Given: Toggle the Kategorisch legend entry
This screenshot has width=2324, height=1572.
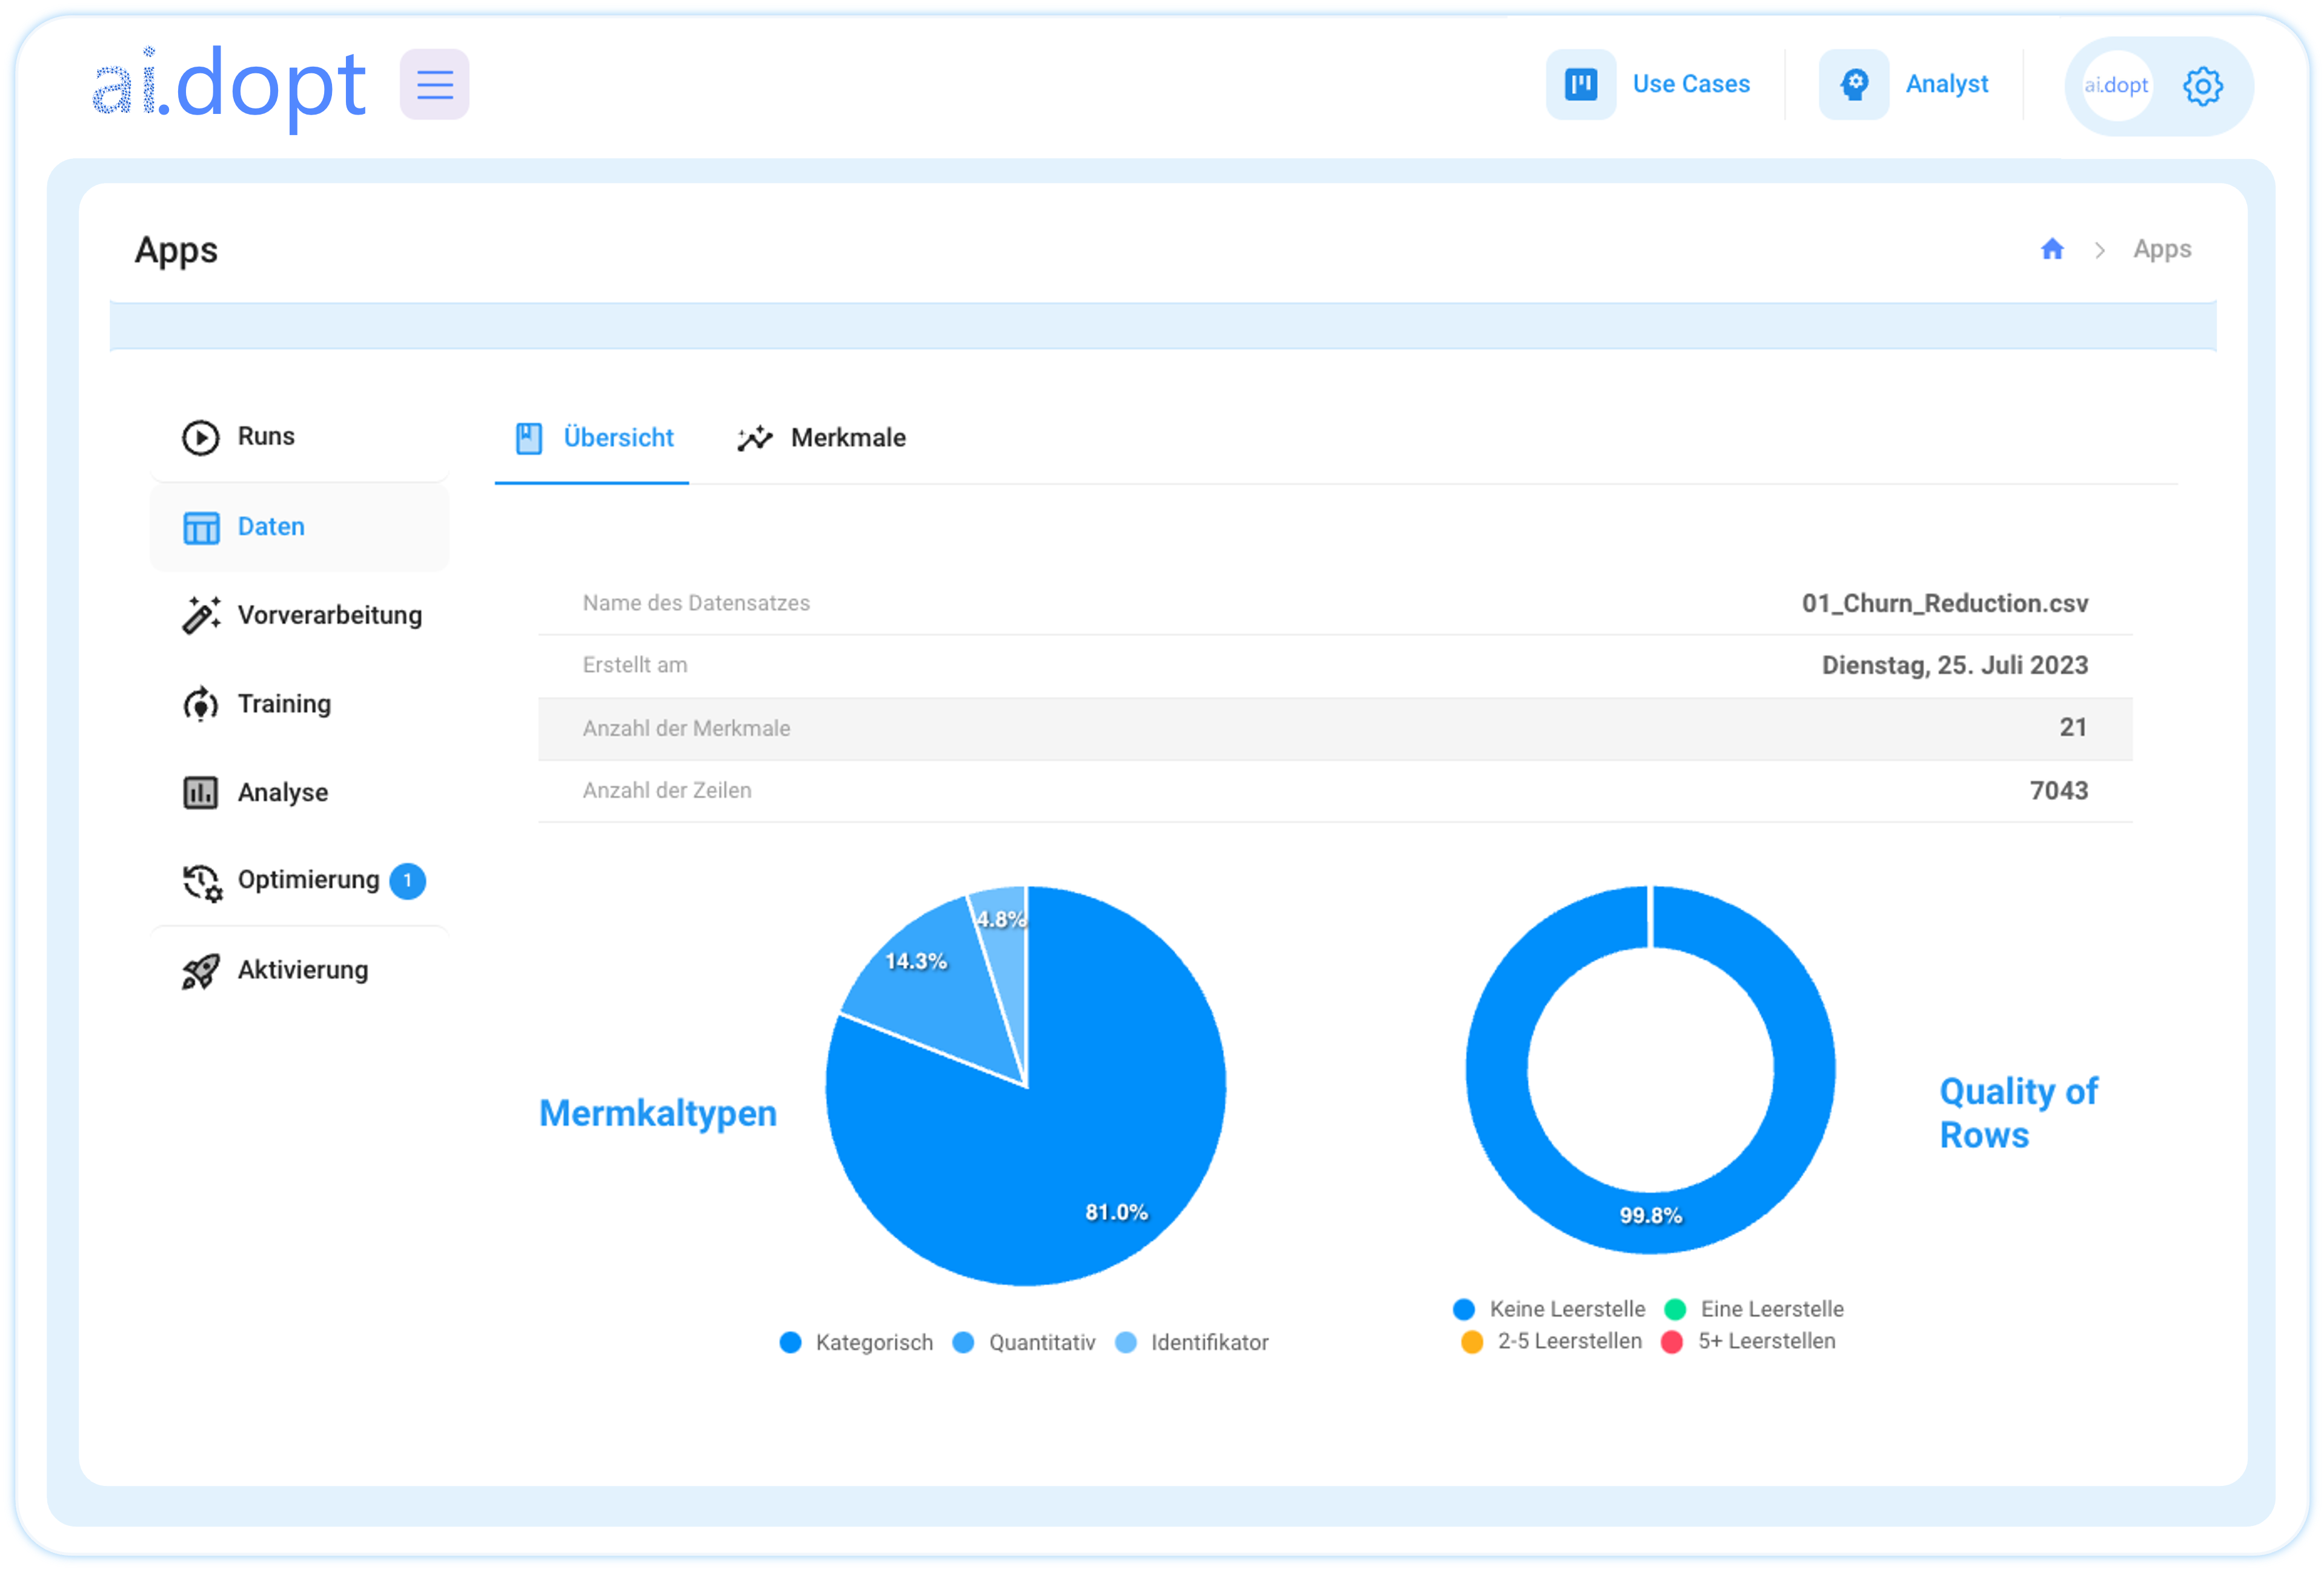Looking at the screenshot, I should 856,1342.
